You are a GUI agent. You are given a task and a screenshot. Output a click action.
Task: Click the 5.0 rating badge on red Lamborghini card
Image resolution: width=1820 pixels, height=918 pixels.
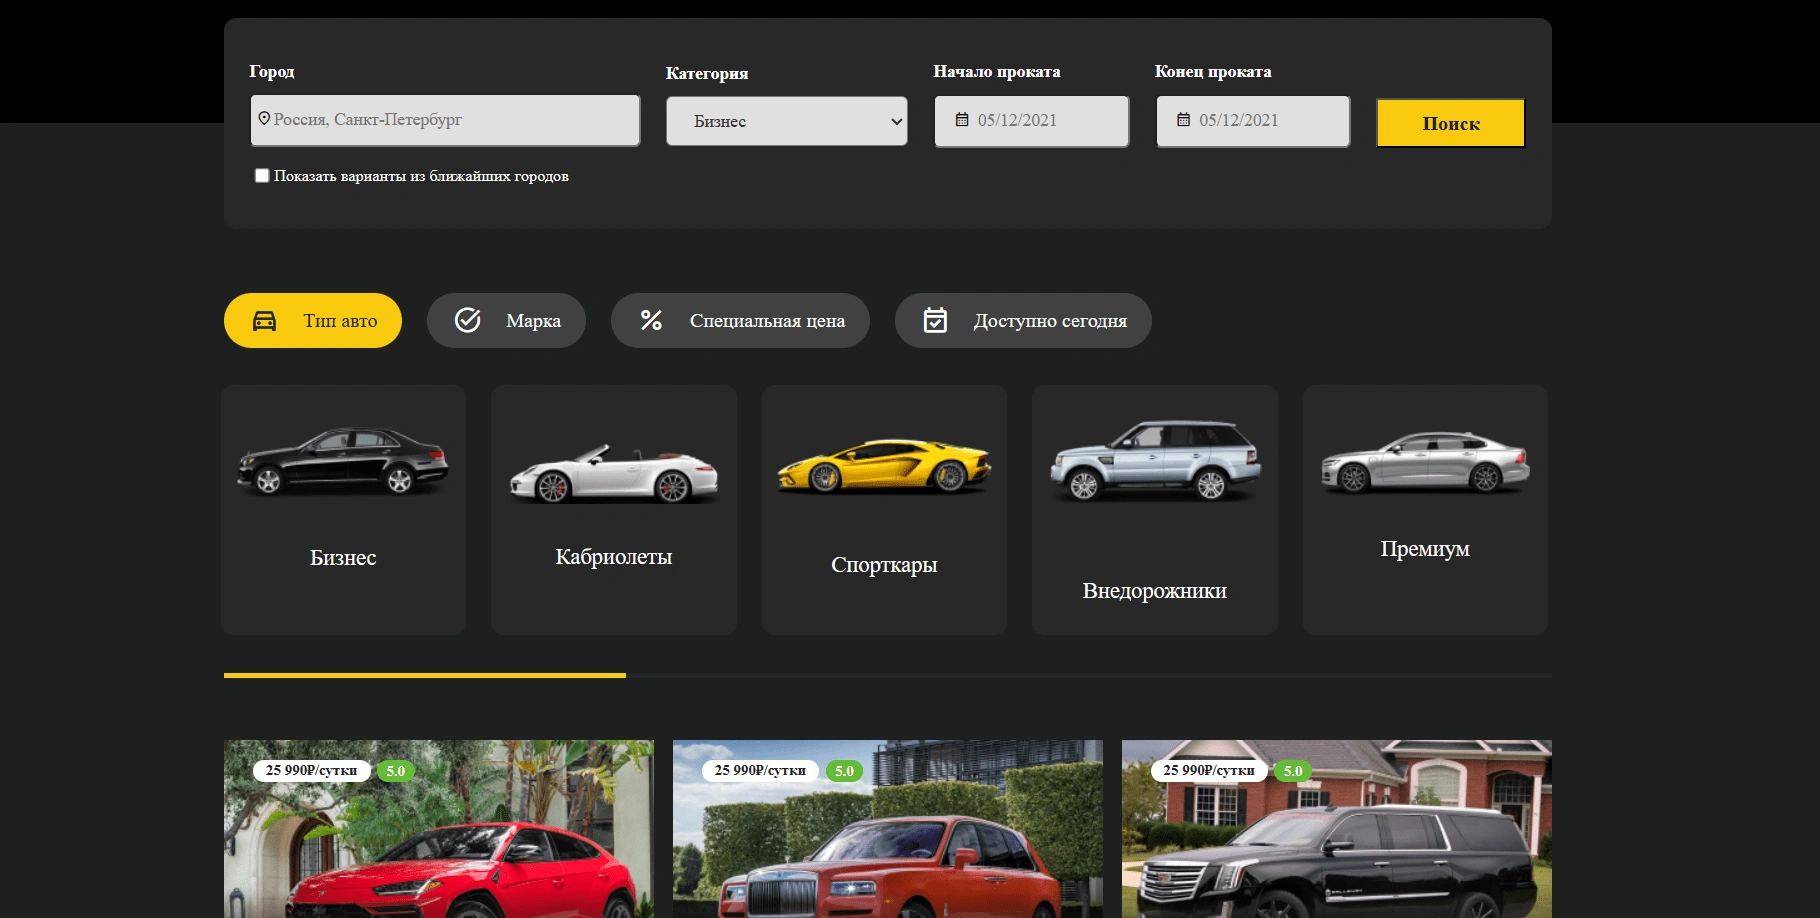pyautogui.click(x=396, y=771)
